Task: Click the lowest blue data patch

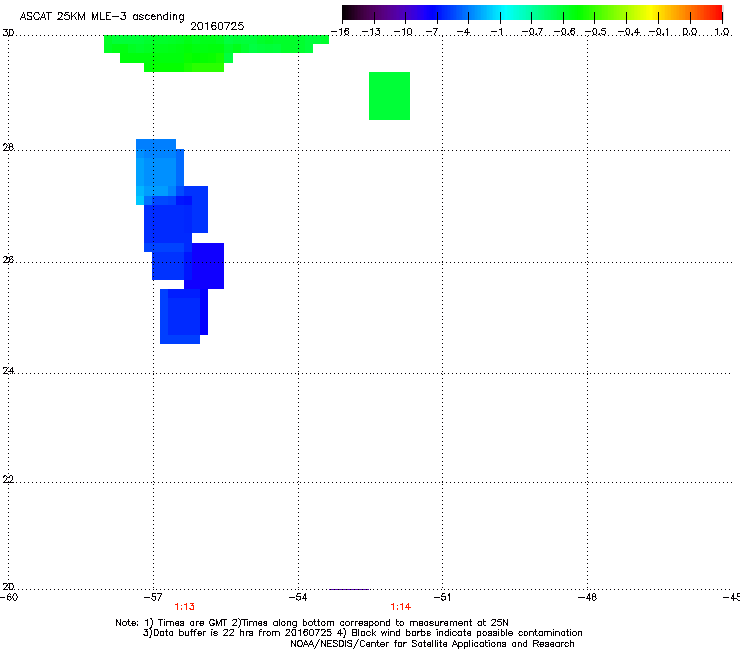Action: (x=183, y=316)
